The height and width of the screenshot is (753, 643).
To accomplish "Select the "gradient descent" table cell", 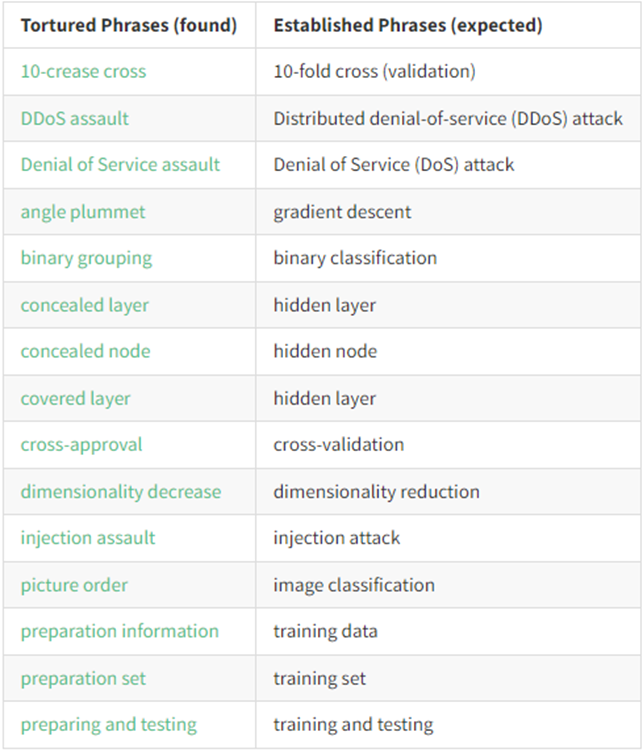I will [x=342, y=212].
